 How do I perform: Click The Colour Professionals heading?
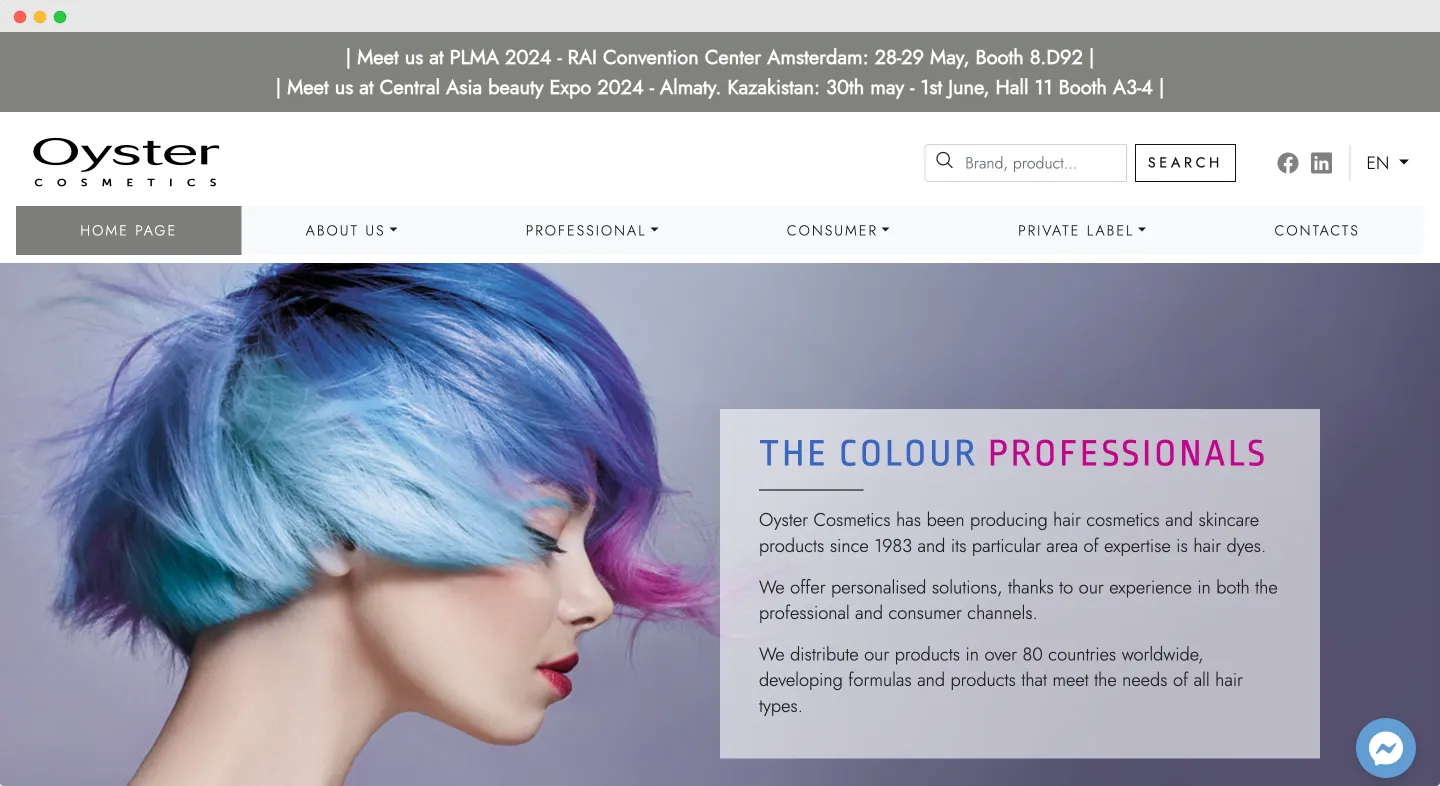[x=1013, y=453]
